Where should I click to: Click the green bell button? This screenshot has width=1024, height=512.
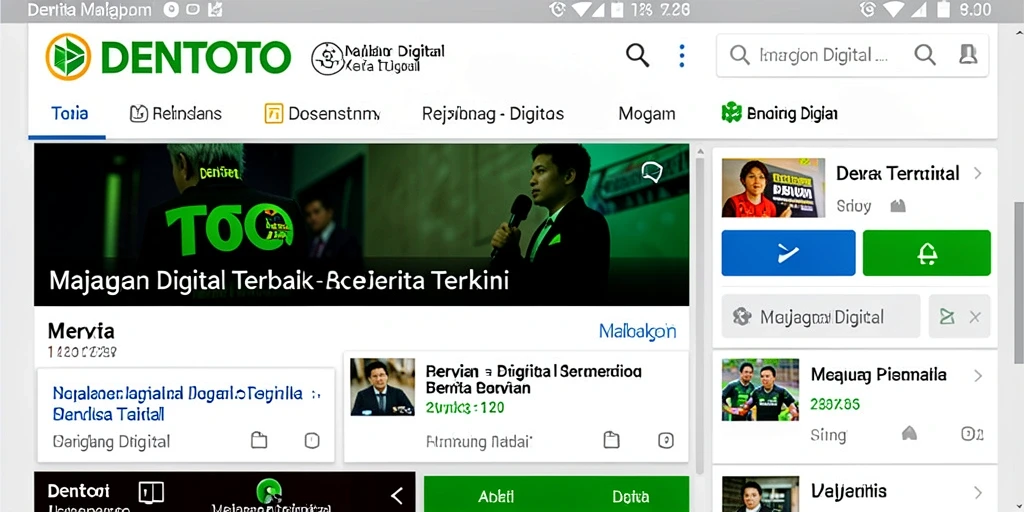tap(927, 253)
